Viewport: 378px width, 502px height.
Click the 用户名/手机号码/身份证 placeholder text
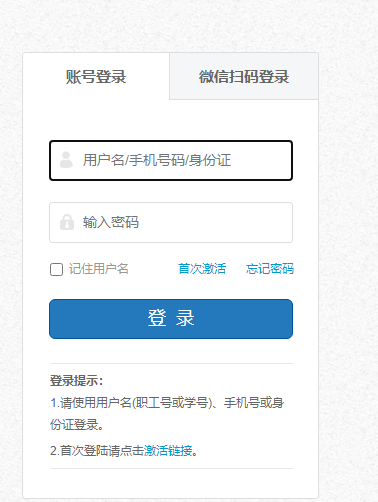point(157,160)
